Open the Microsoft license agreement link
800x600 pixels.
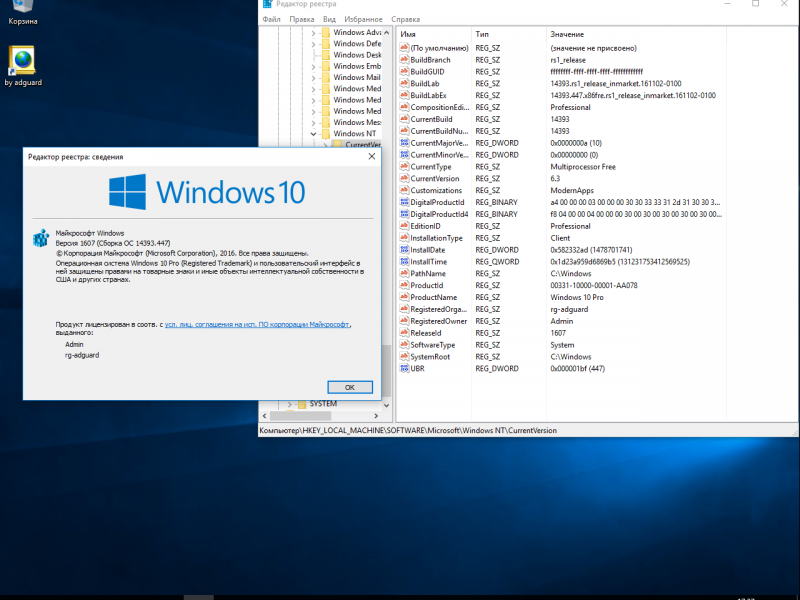pyautogui.click(x=257, y=324)
